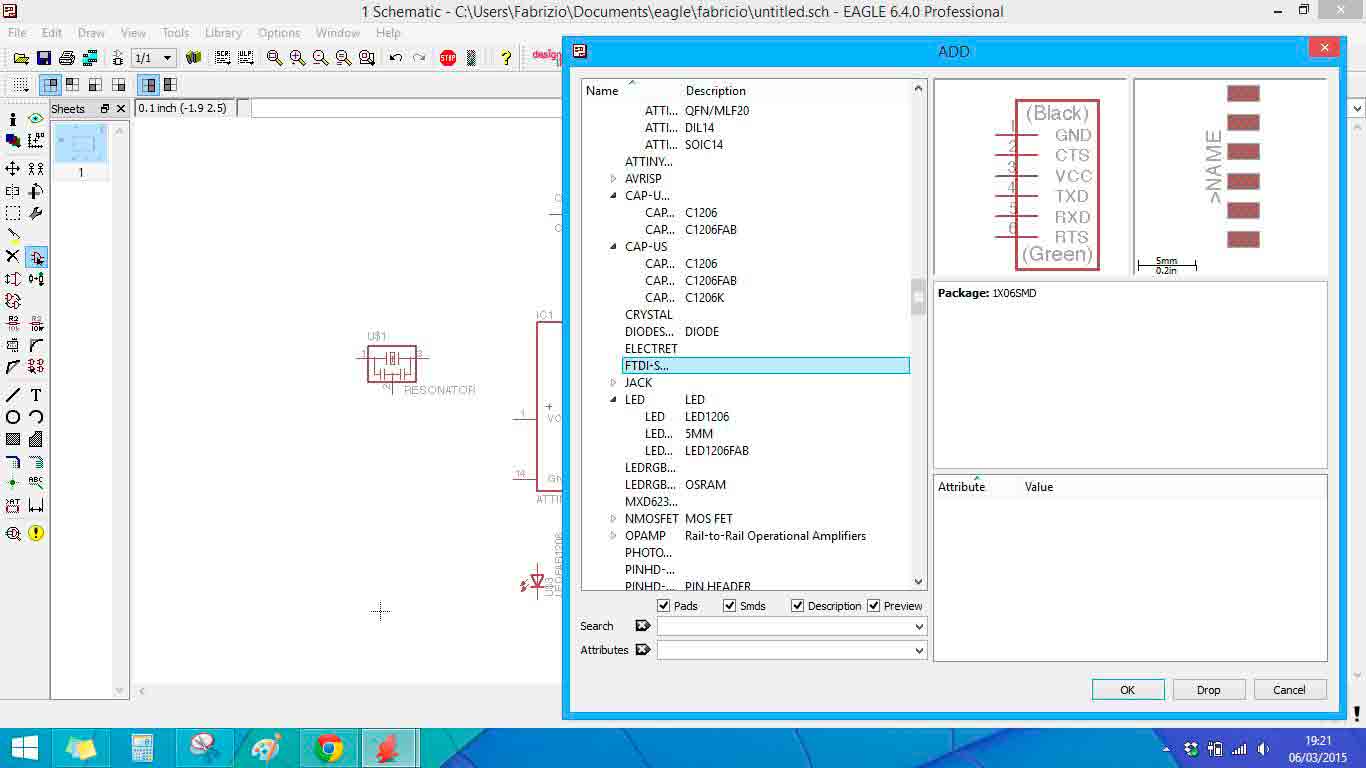Select the Delete X tool
Viewport: 1366px width, 768px height.
(13, 257)
